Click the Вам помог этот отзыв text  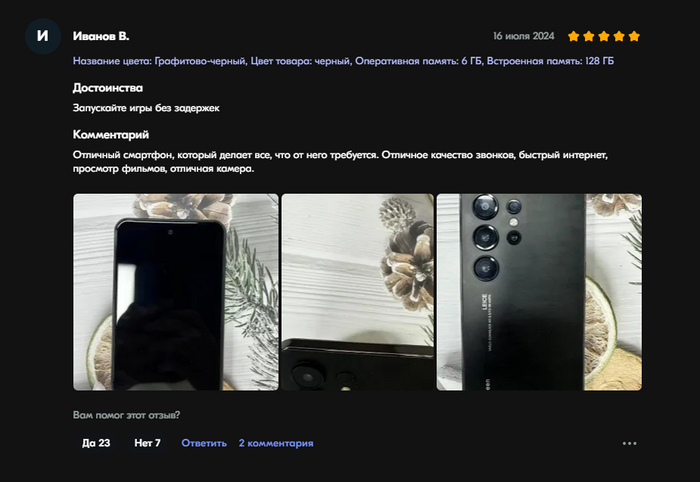(x=126, y=415)
